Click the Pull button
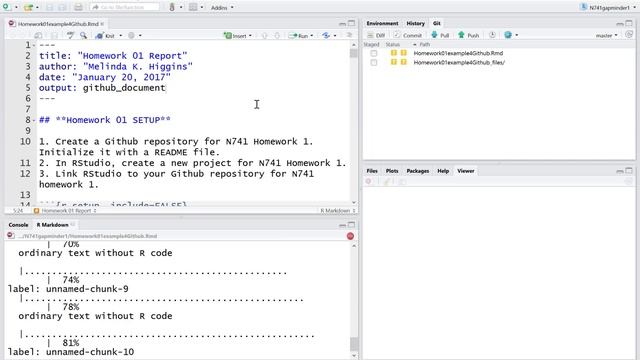 tap(440, 36)
